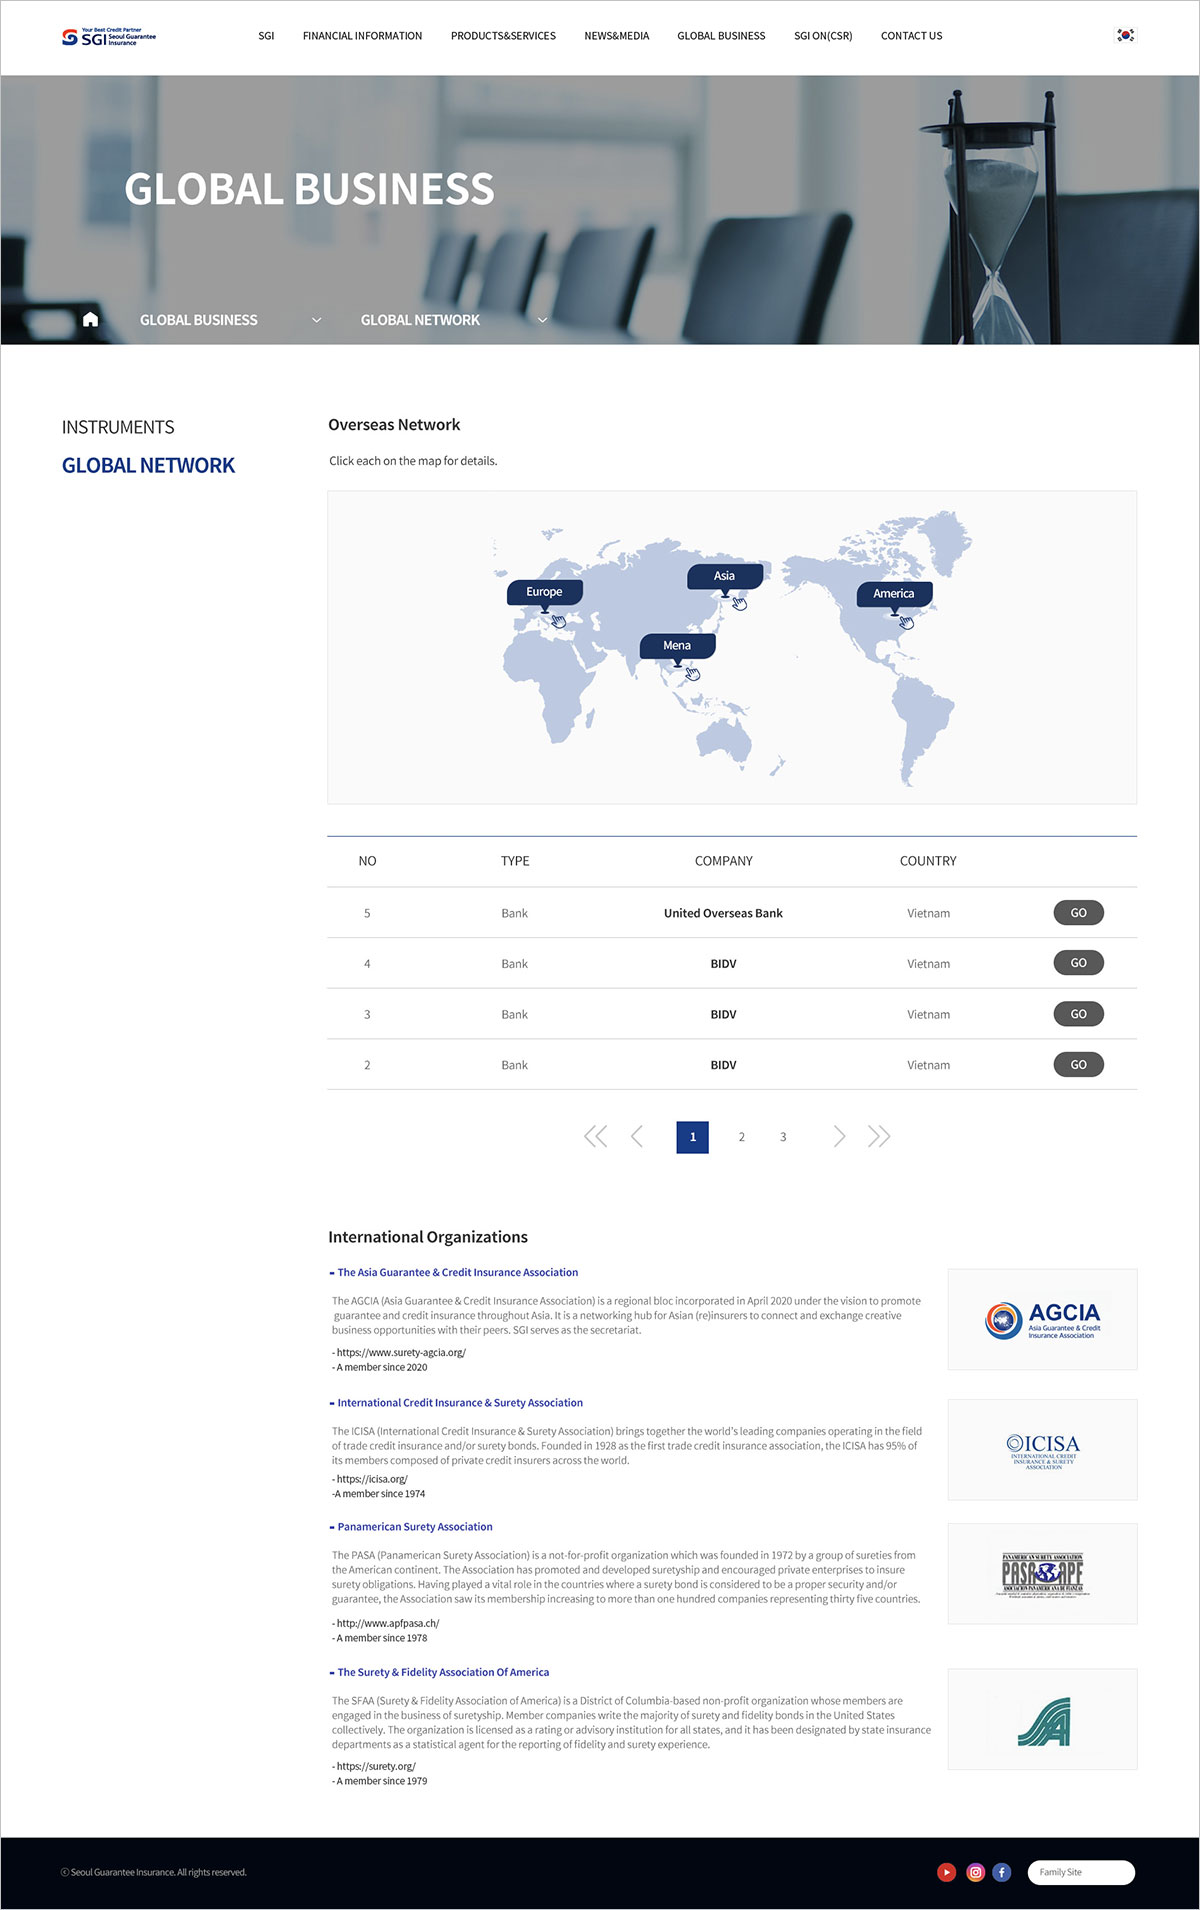Open https://www.surety-agcia.org/ link
The width and height of the screenshot is (1200, 1910).
click(x=401, y=1352)
